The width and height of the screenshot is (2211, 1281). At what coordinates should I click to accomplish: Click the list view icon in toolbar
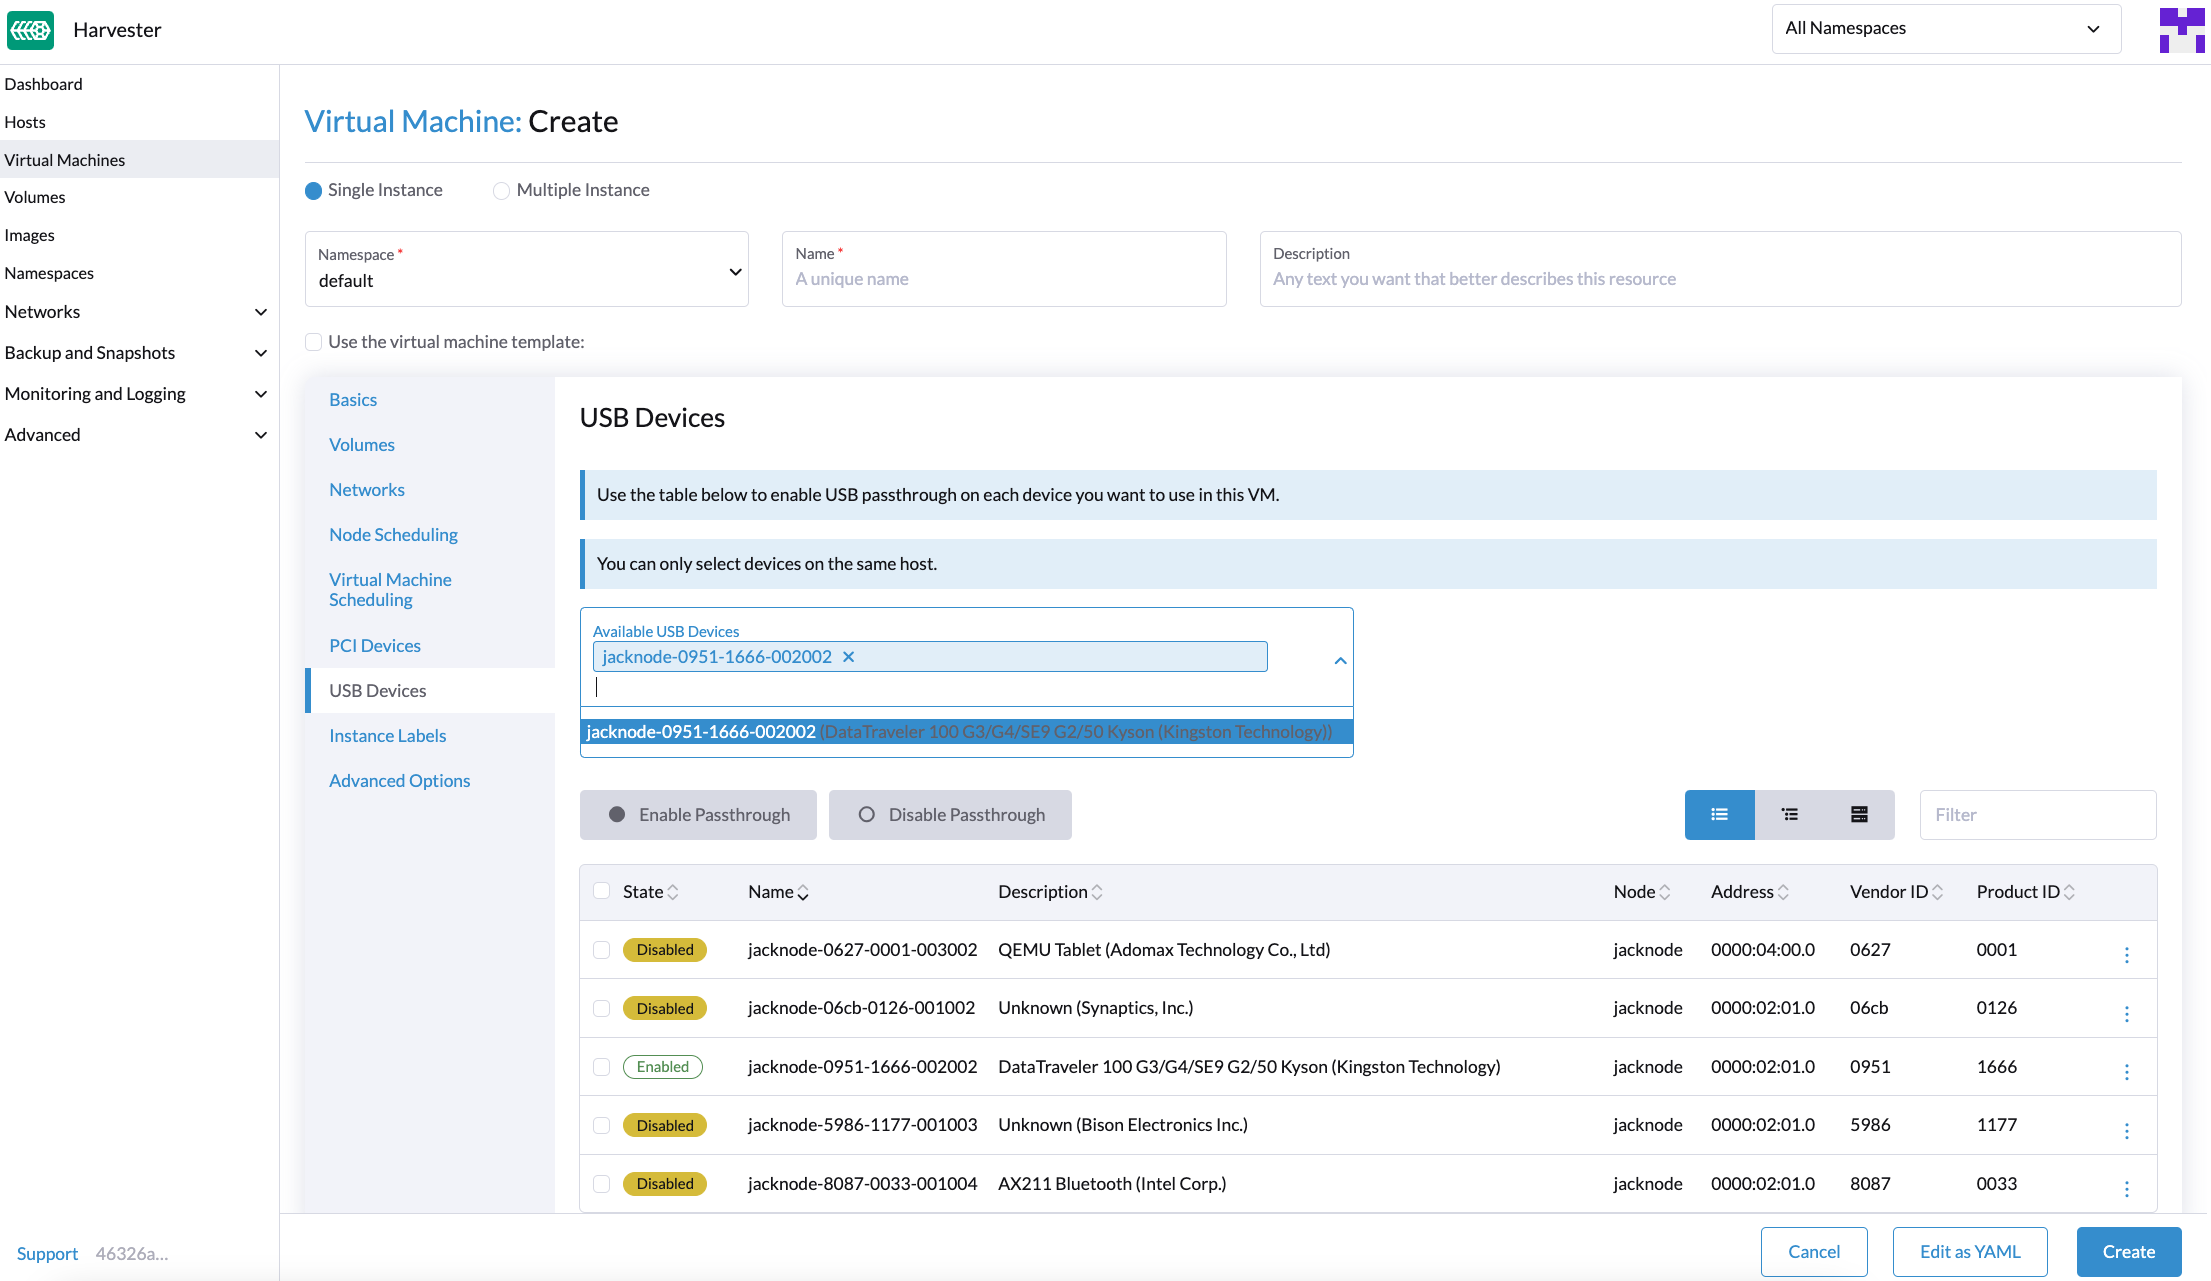coord(1718,814)
